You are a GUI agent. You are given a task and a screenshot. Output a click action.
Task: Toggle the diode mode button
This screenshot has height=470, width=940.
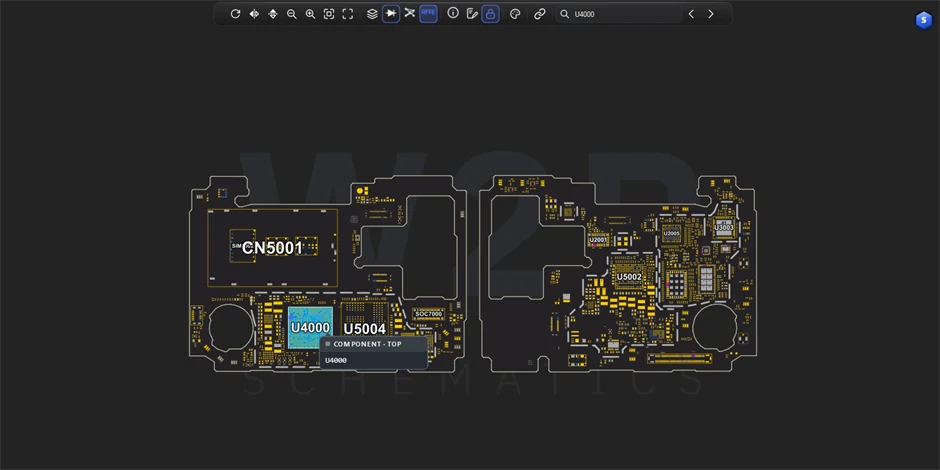click(391, 13)
